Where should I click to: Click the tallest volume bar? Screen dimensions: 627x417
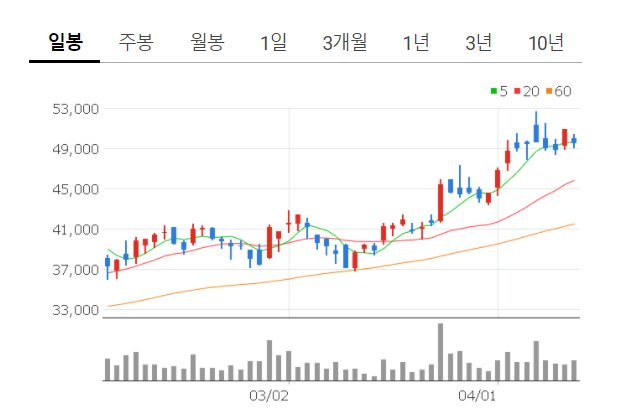pyautogui.click(x=440, y=352)
